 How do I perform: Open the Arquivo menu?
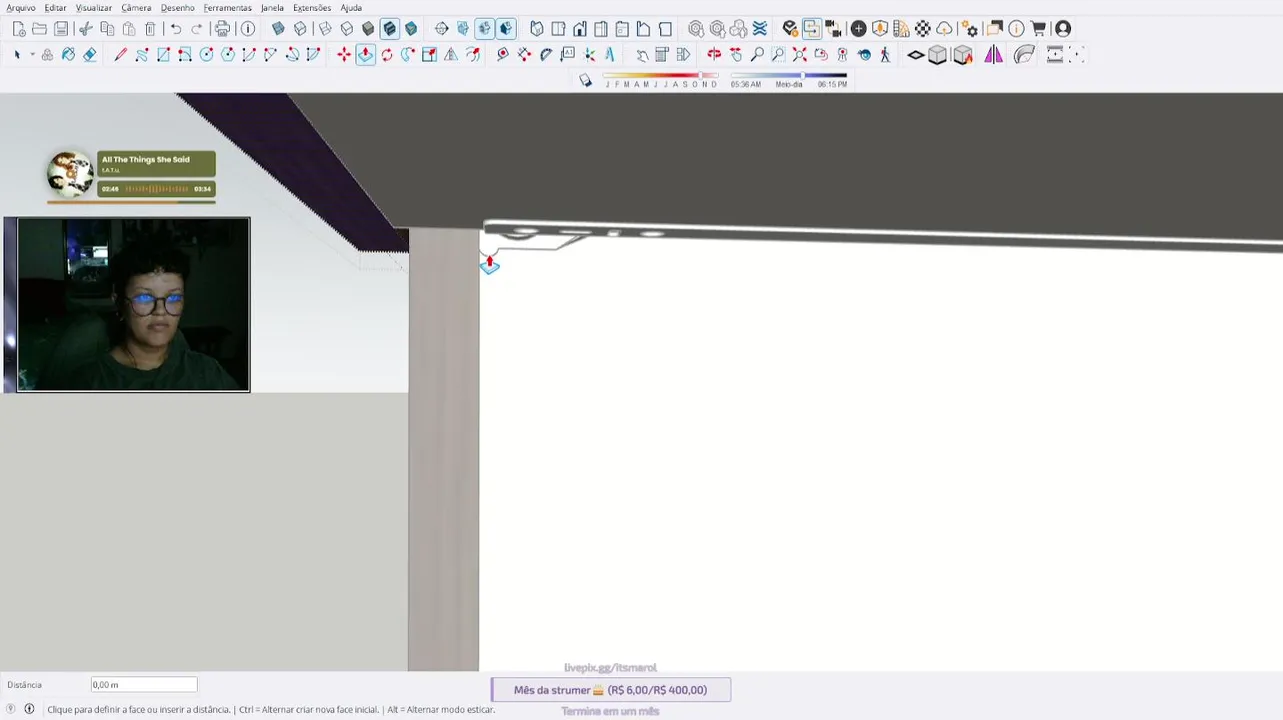point(21,8)
